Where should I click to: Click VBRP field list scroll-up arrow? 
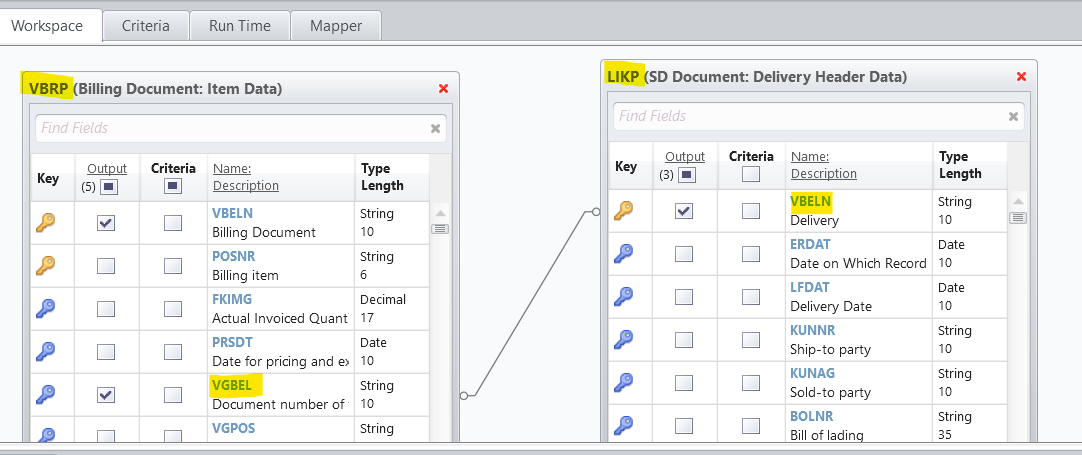click(440, 213)
